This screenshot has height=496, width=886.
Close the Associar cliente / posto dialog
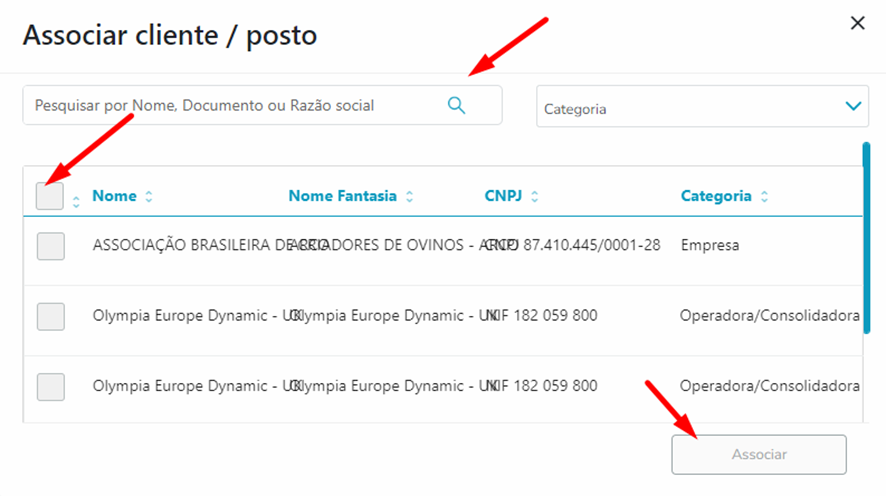coord(857,23)
